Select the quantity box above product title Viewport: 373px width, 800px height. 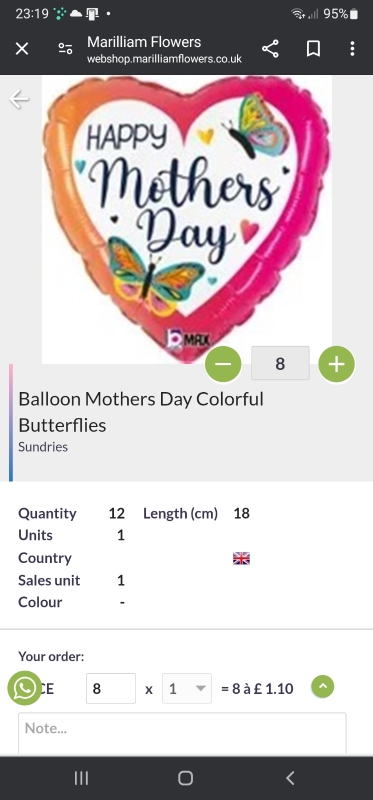[280, 363]
